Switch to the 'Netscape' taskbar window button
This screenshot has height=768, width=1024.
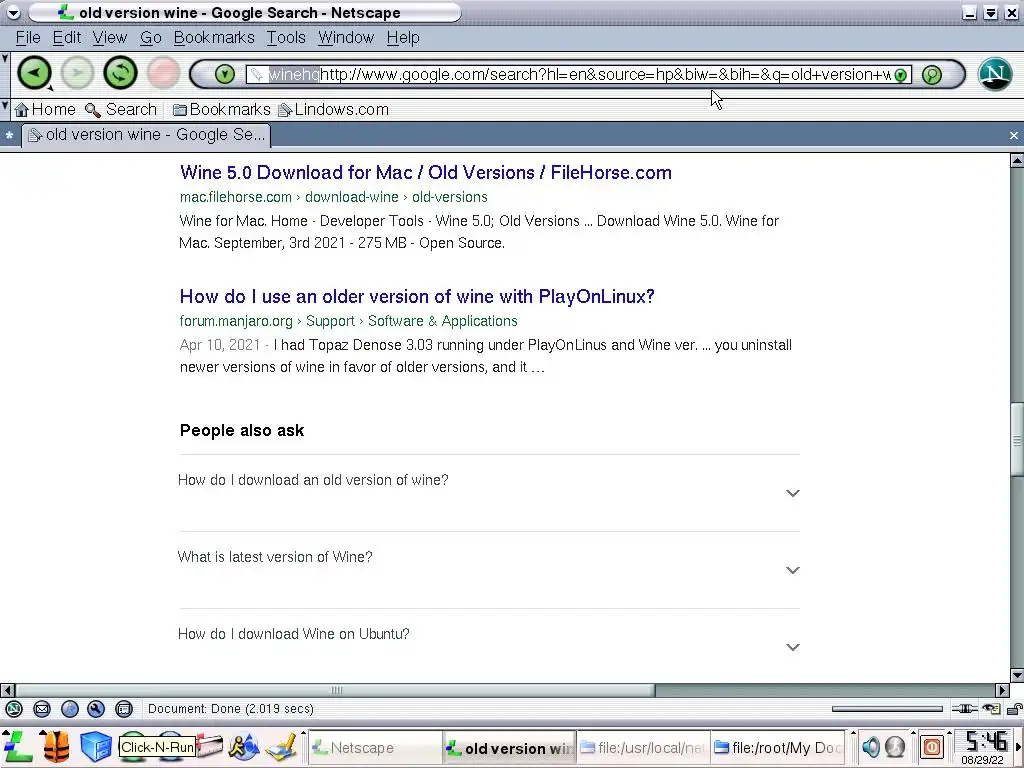(x=375, y=748)
